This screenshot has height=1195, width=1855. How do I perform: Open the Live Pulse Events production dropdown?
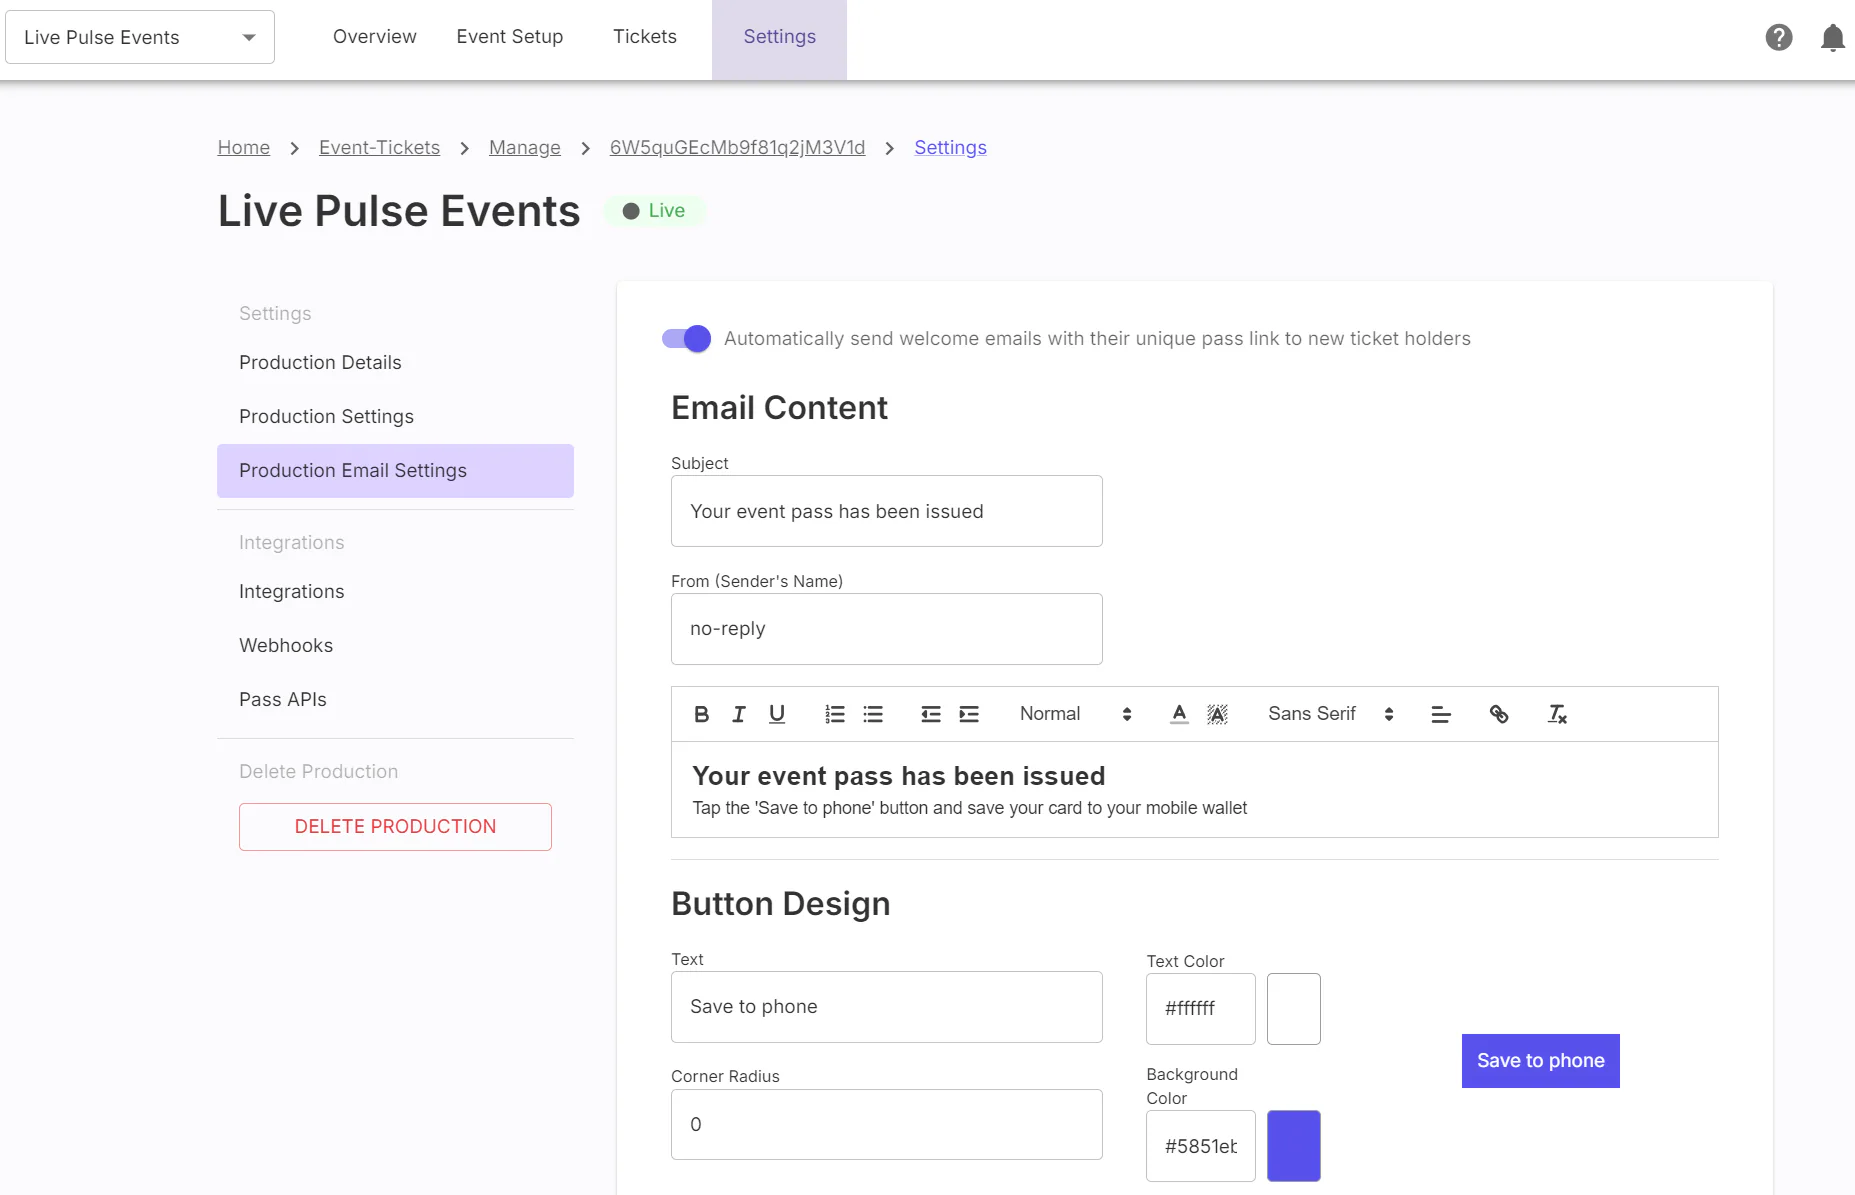click(x=140, y=37)
